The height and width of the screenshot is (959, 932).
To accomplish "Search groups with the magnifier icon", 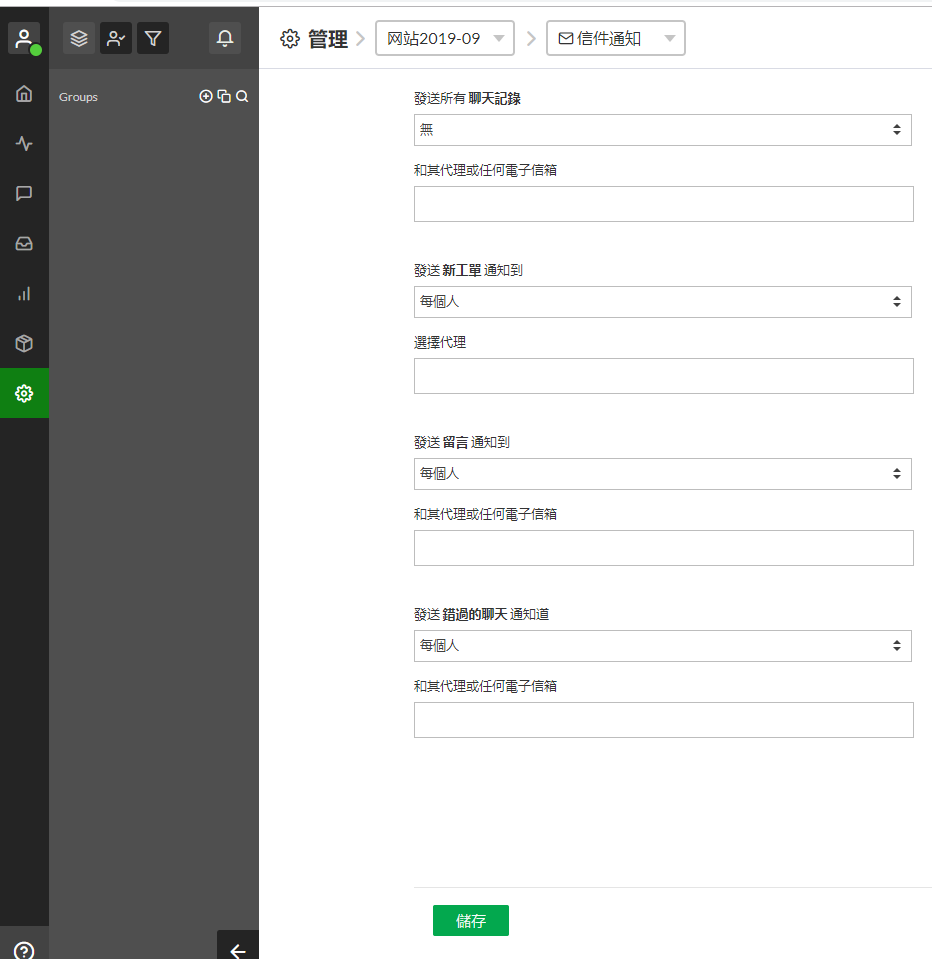I will 242,97.
